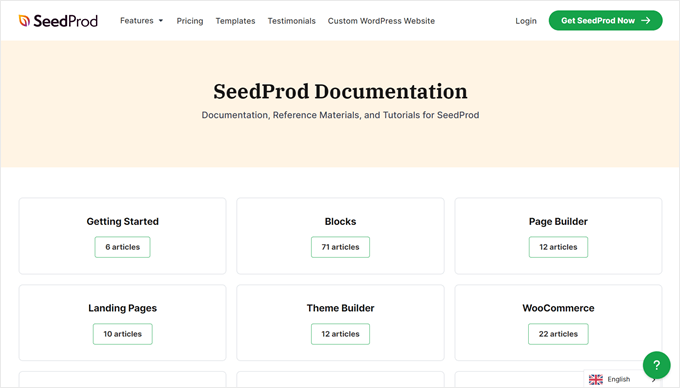This screenshot has height=388, width=680.
Task: Open the Blocks category heading
Action: (x=340, y=222)
